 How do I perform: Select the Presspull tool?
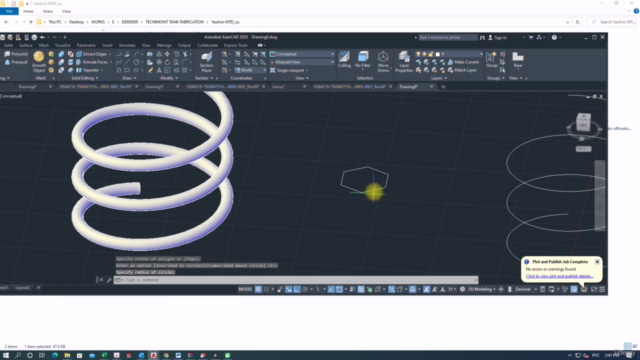(x=16, y=62)
